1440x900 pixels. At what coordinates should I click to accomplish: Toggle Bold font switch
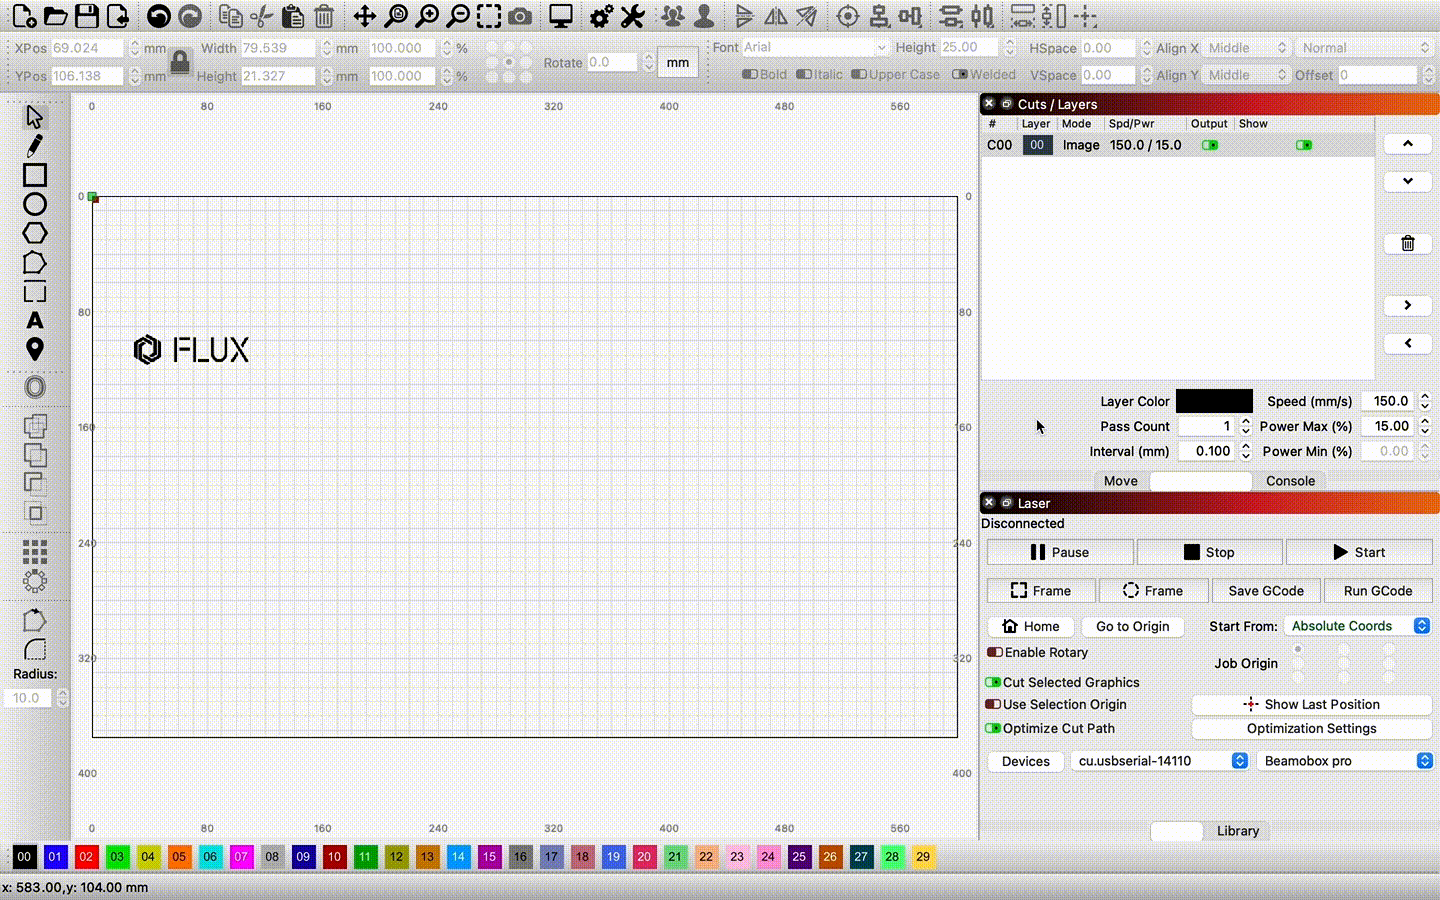pos(750,74)
